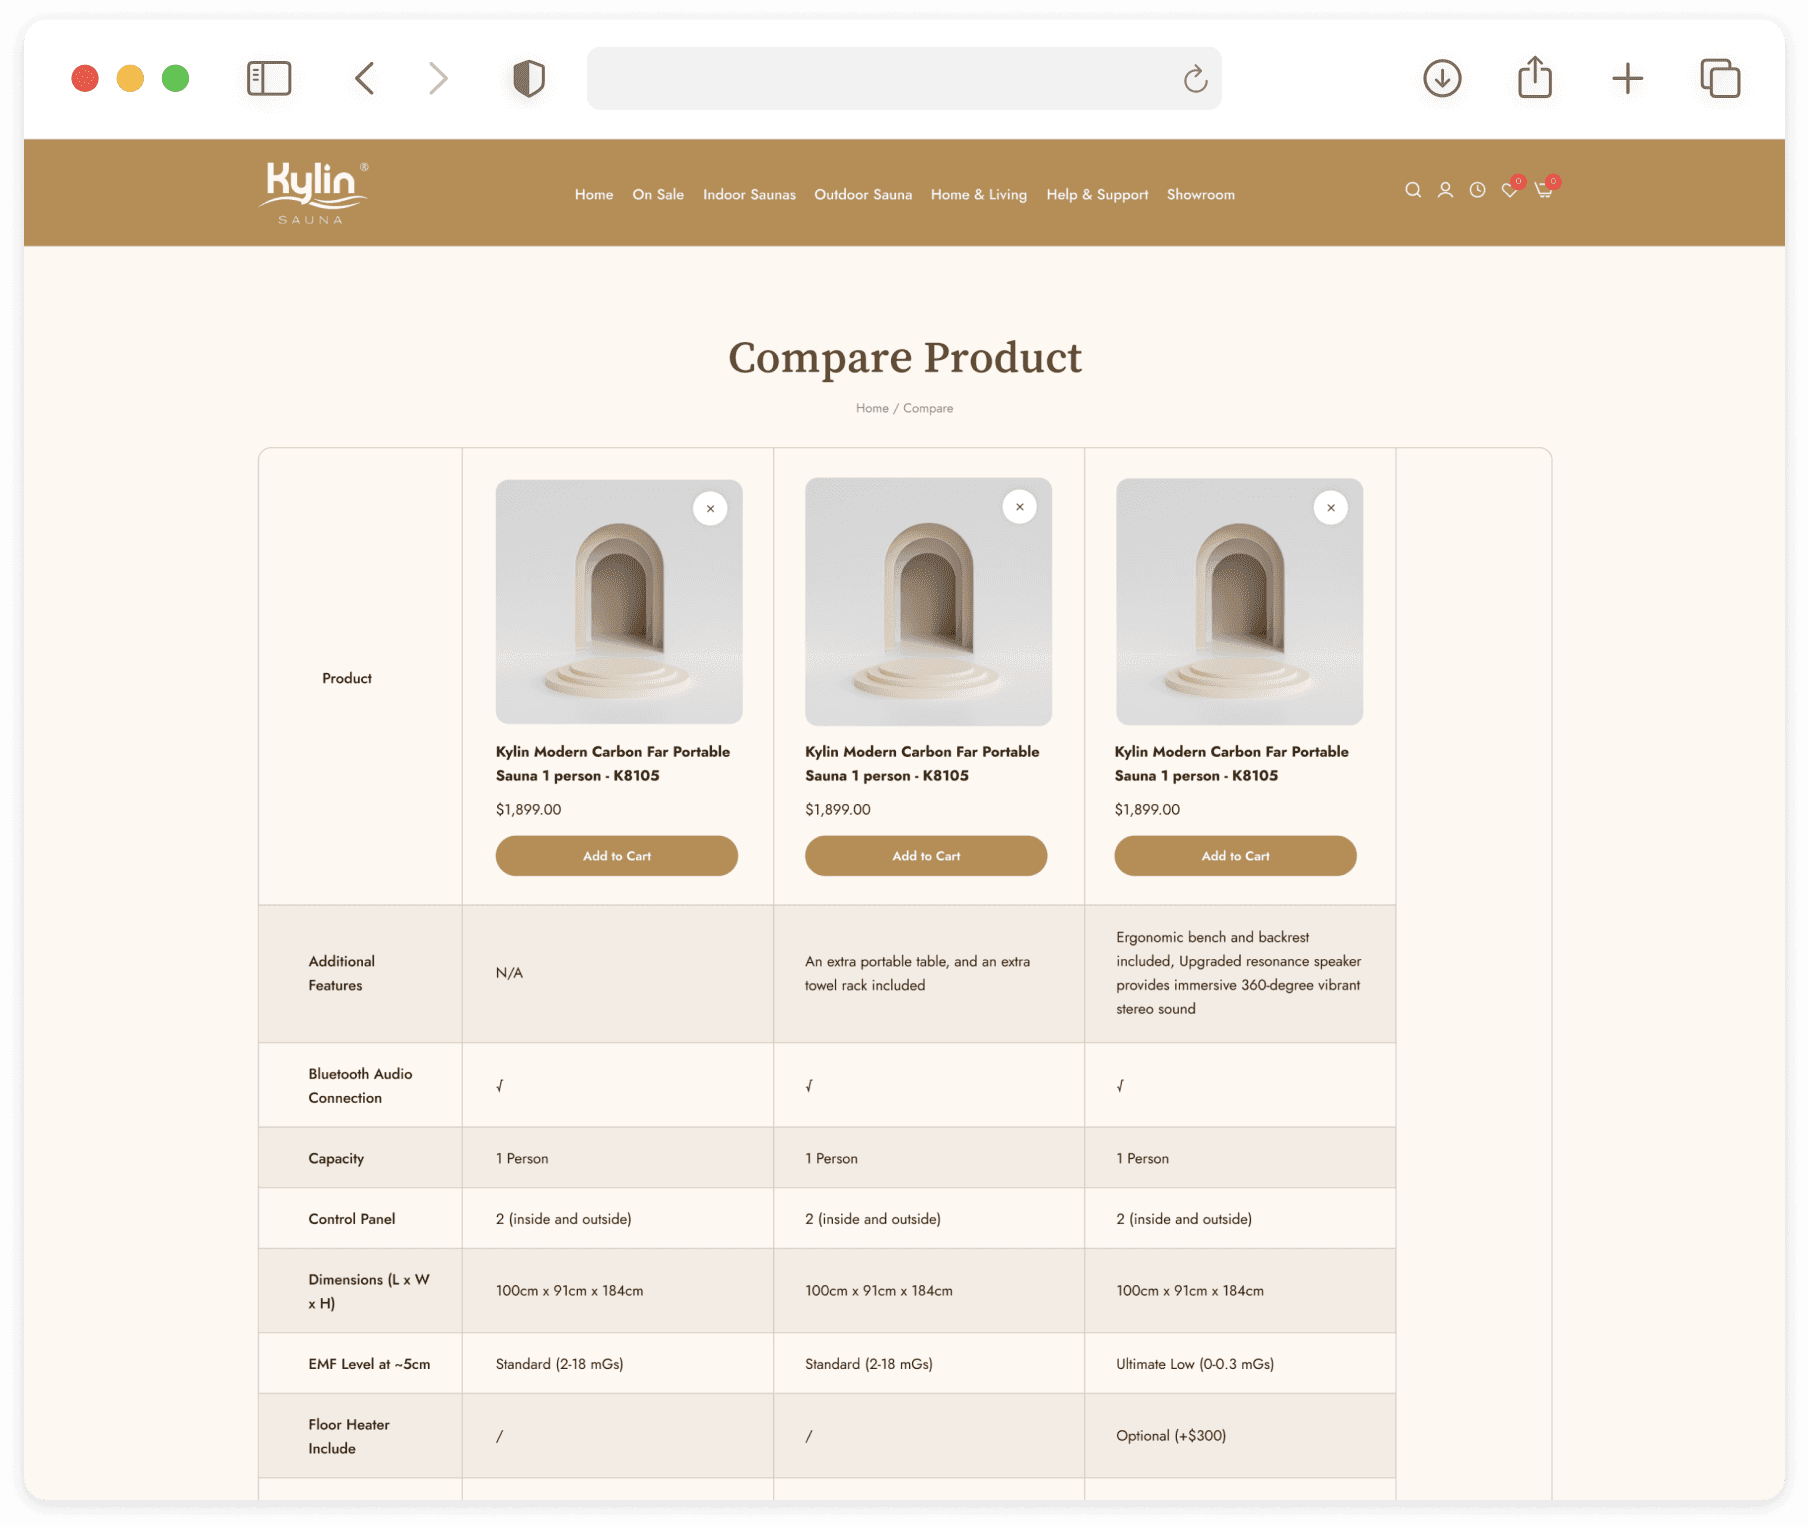Show browser downloads
1808x1527 pixels.
(1442, 78)
